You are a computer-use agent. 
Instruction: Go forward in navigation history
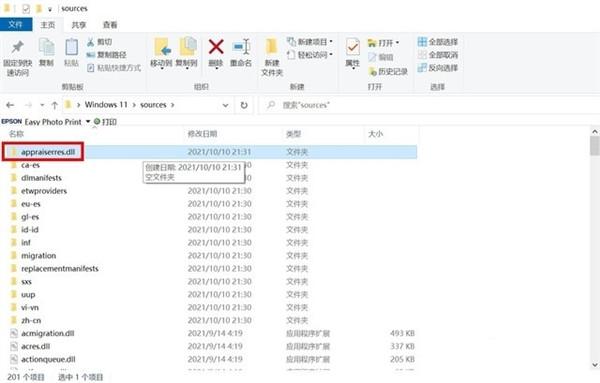pyautogui.click(x=28, y=105)
